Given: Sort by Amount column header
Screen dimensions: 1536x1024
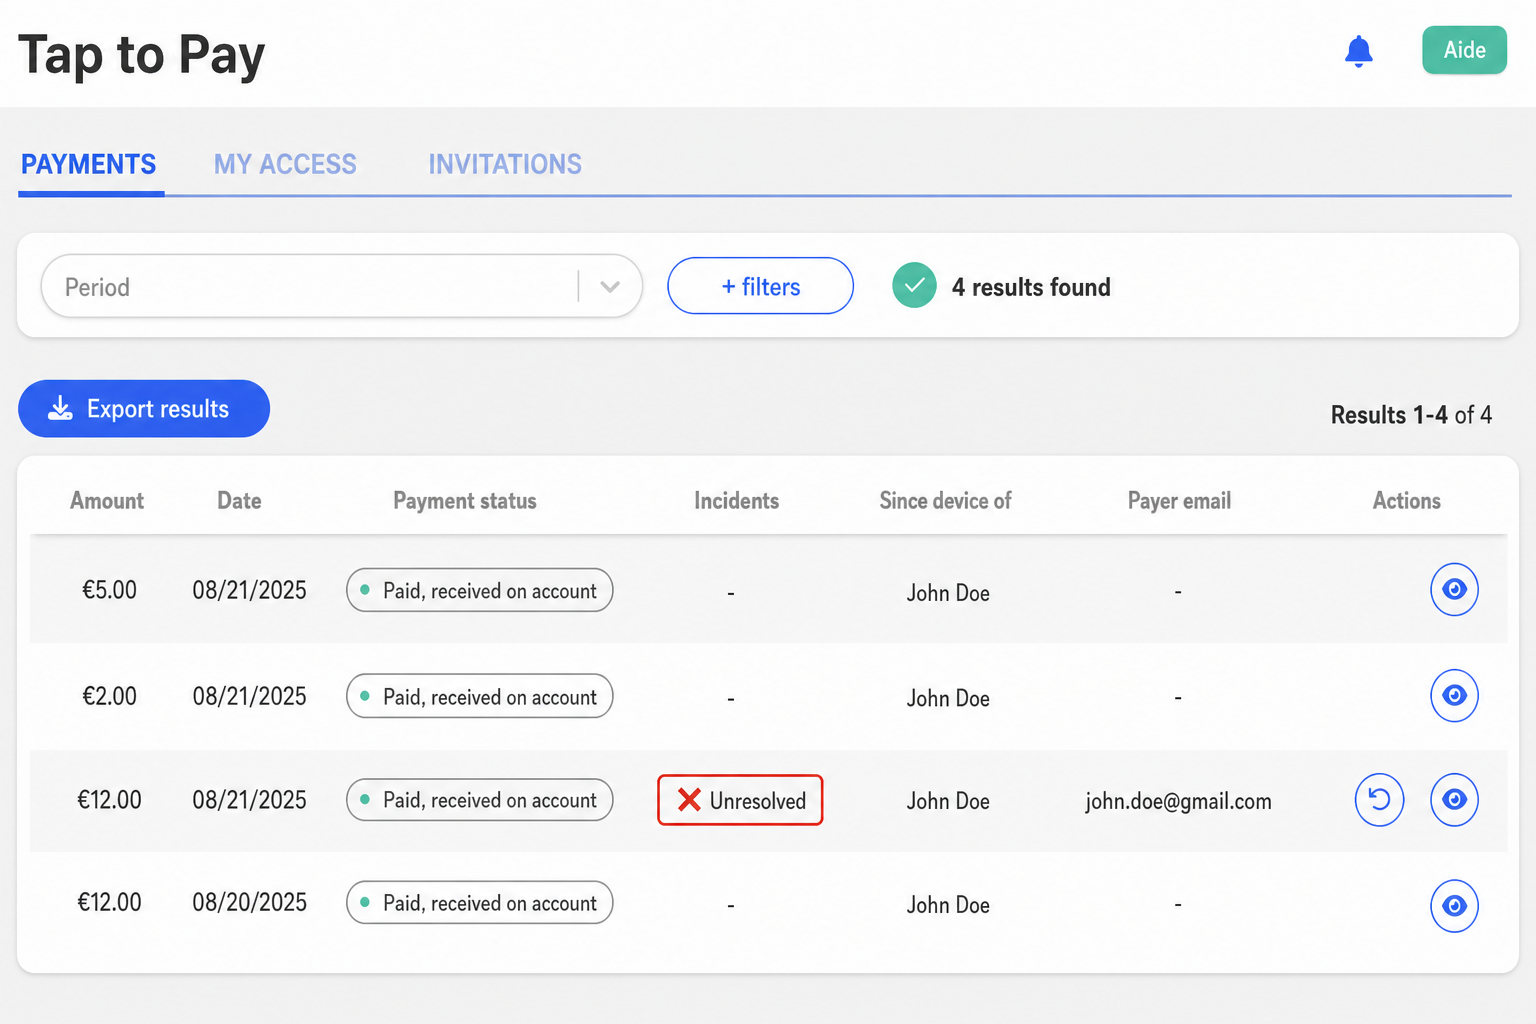Looking at the screenshot, I should click(107, 501).
